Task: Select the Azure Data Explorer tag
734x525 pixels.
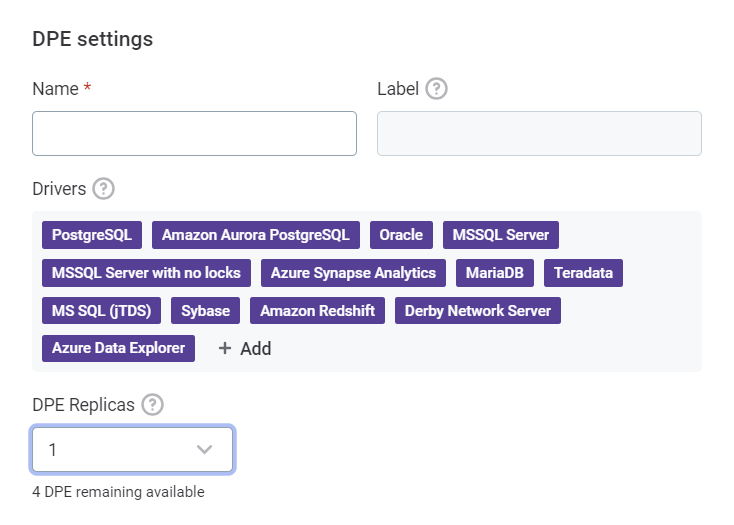Action: [118, 348]
